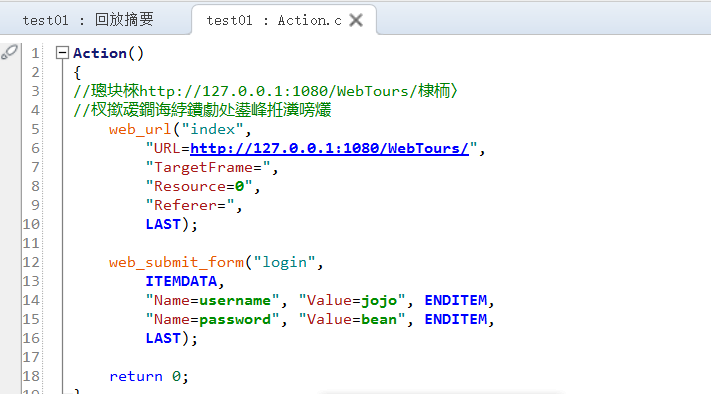Image resolution: width=711 pixels, height=394 pixels.
Task: Click "Name=username" on line 14
Action: [x=212, y=301]
